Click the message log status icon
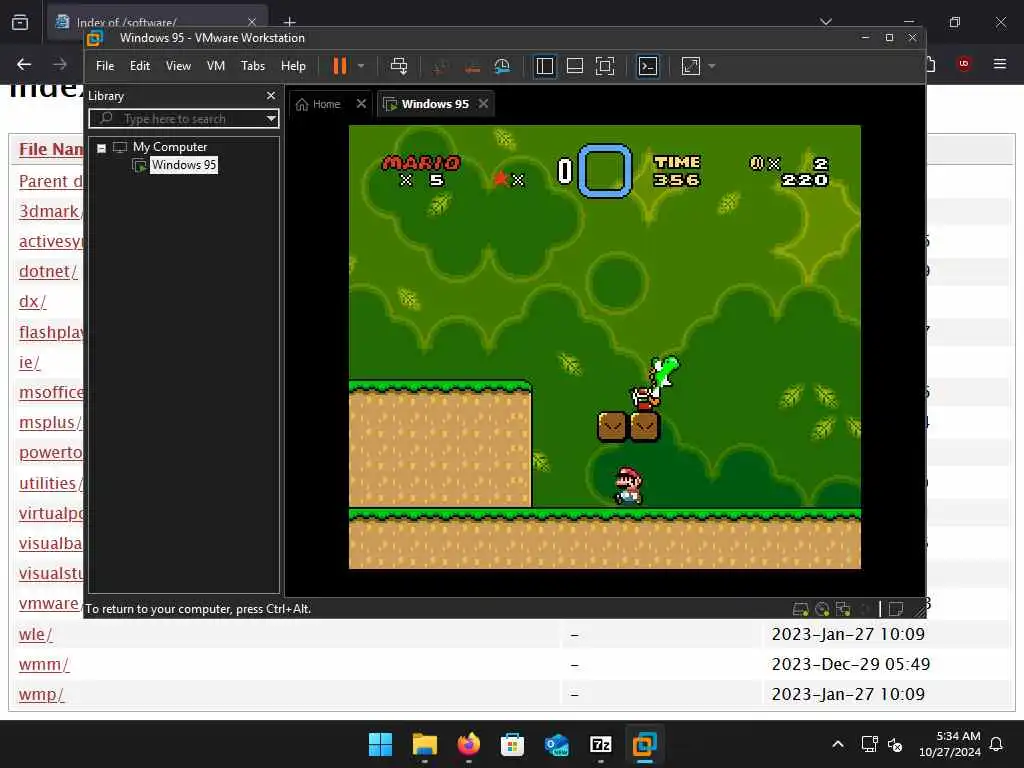Viewport: 1024px width, 768px height. point(896,609)
